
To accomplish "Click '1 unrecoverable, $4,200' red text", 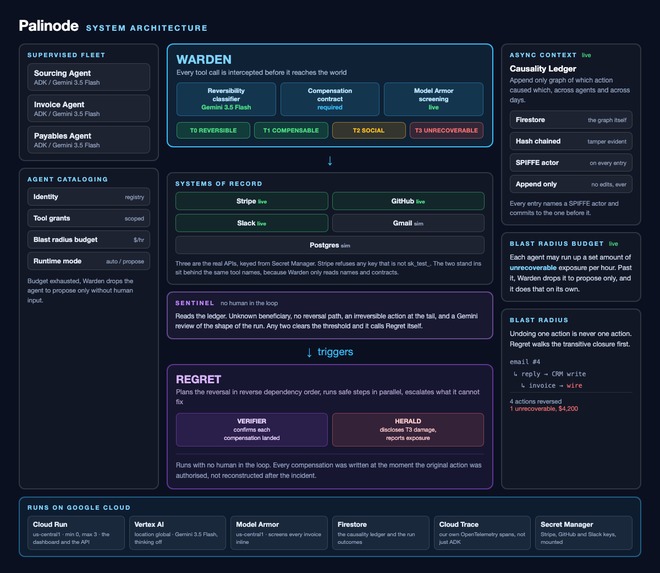I will [544, 408].
